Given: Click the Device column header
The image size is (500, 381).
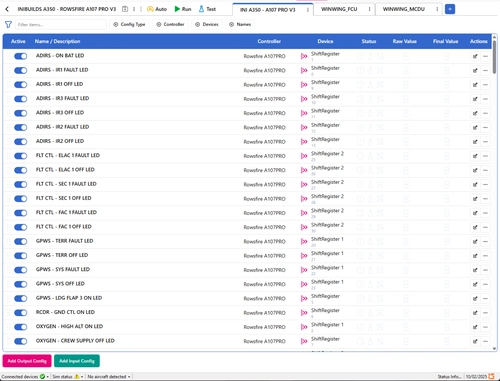Looking at the screenshot, I should pyautogui.click(x=325, y=41).
